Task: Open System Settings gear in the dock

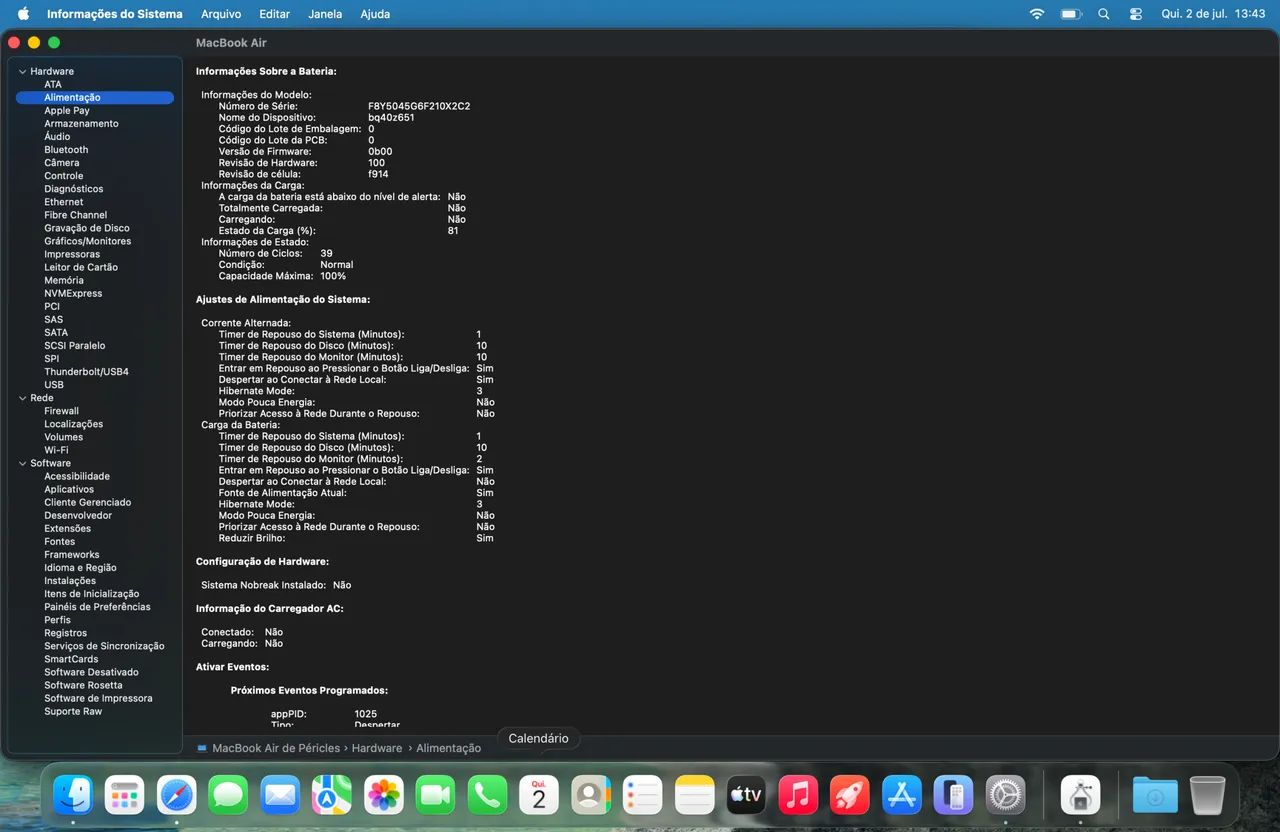Action: (1005, 796)
